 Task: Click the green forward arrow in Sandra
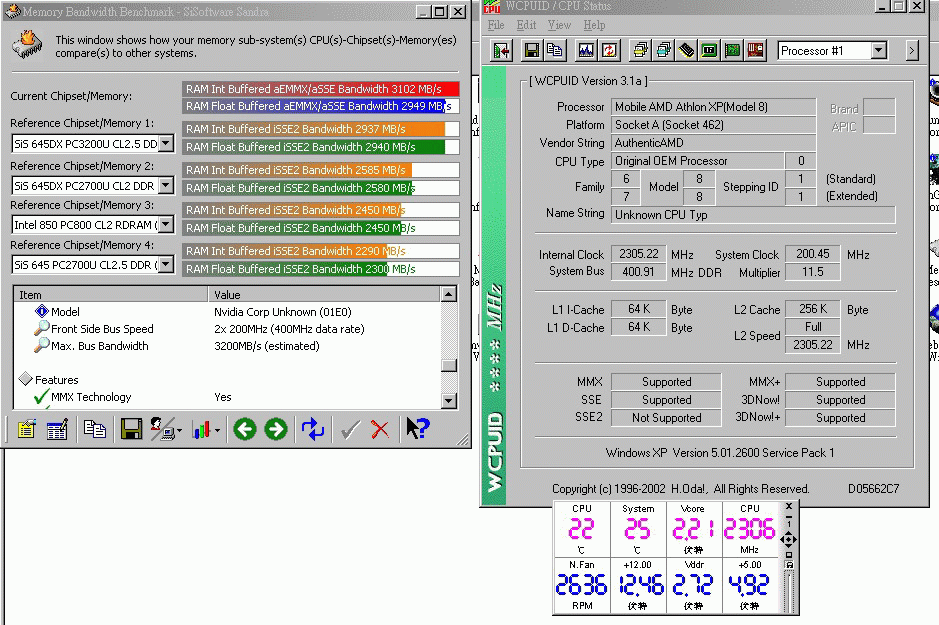276,429
